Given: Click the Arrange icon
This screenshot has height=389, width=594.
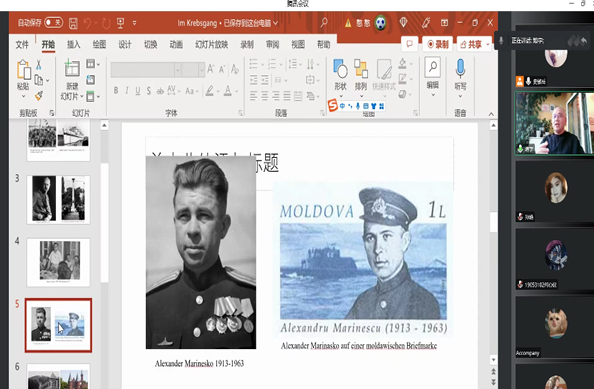Looking at the screenshot, I should pos(361,69).
